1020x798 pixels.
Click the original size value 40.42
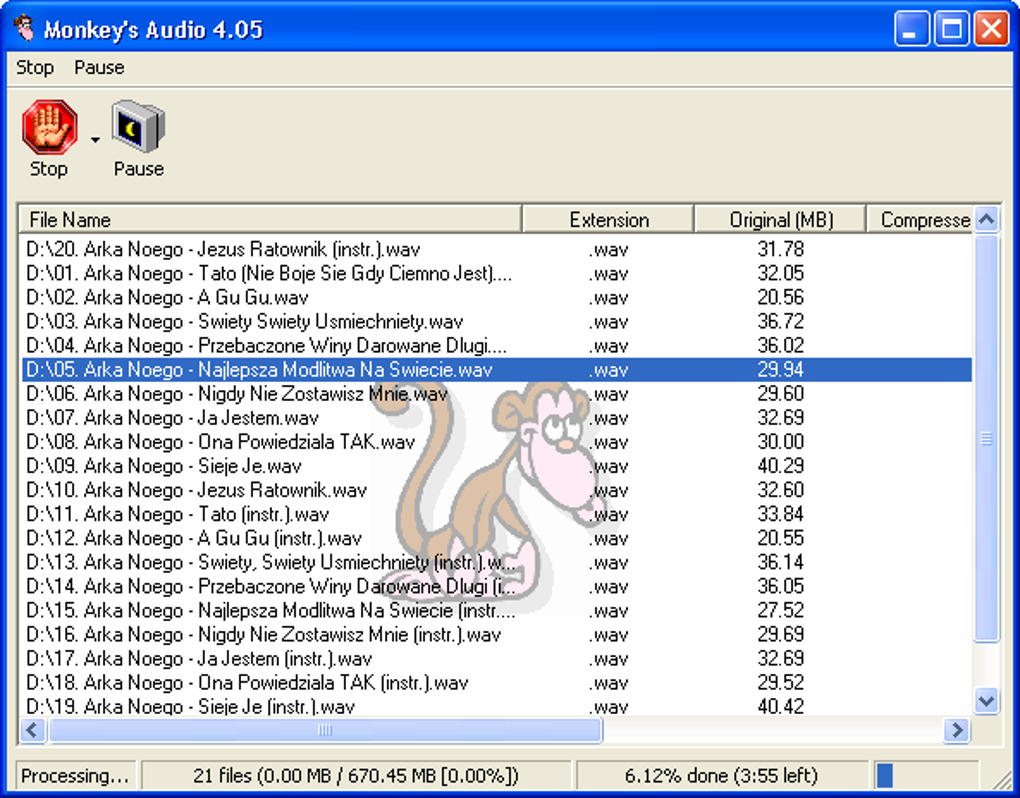pyautogui.click(x=781, y=706)
